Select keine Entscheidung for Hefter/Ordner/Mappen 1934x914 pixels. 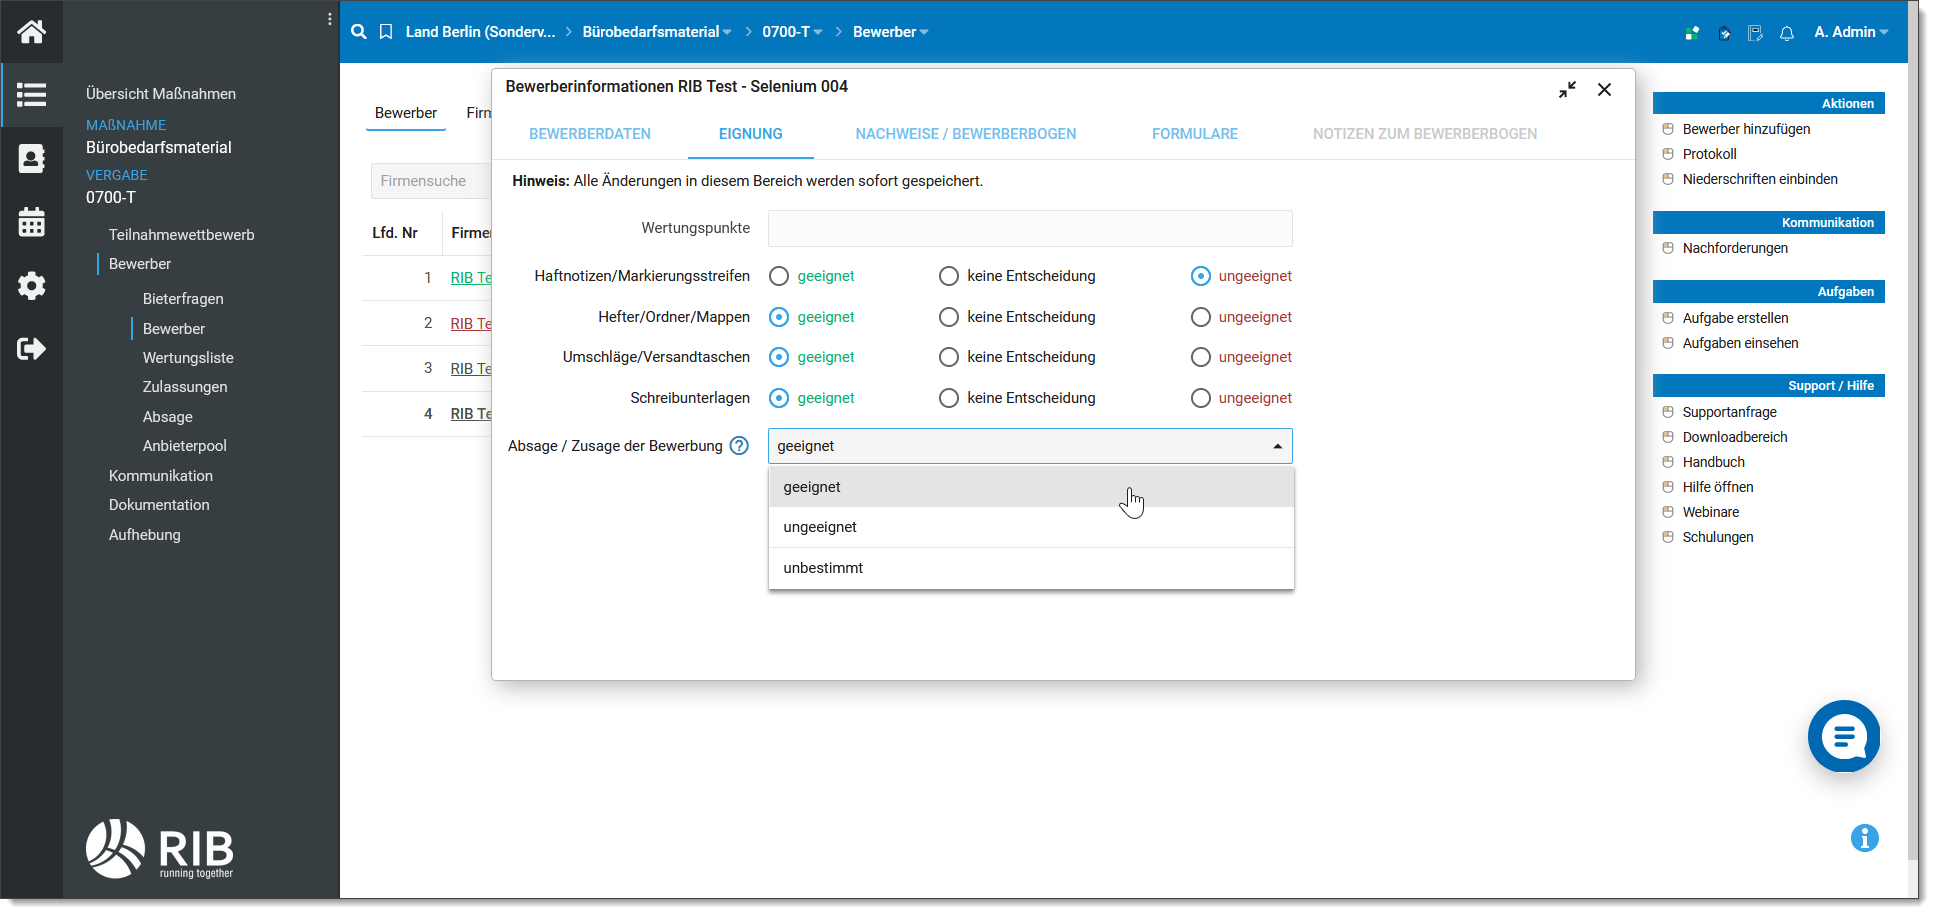point(949,317)
